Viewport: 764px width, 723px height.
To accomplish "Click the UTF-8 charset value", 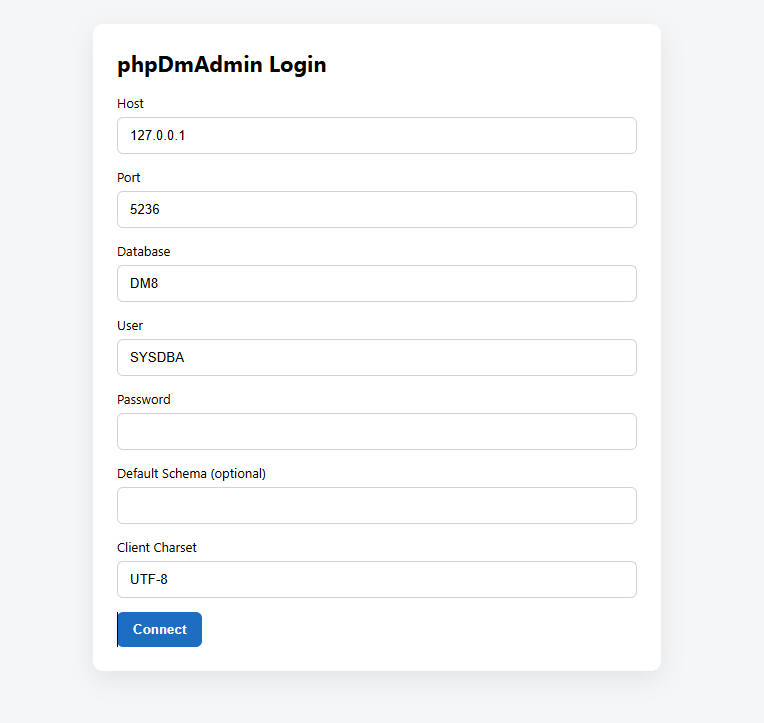I will 149,580.
